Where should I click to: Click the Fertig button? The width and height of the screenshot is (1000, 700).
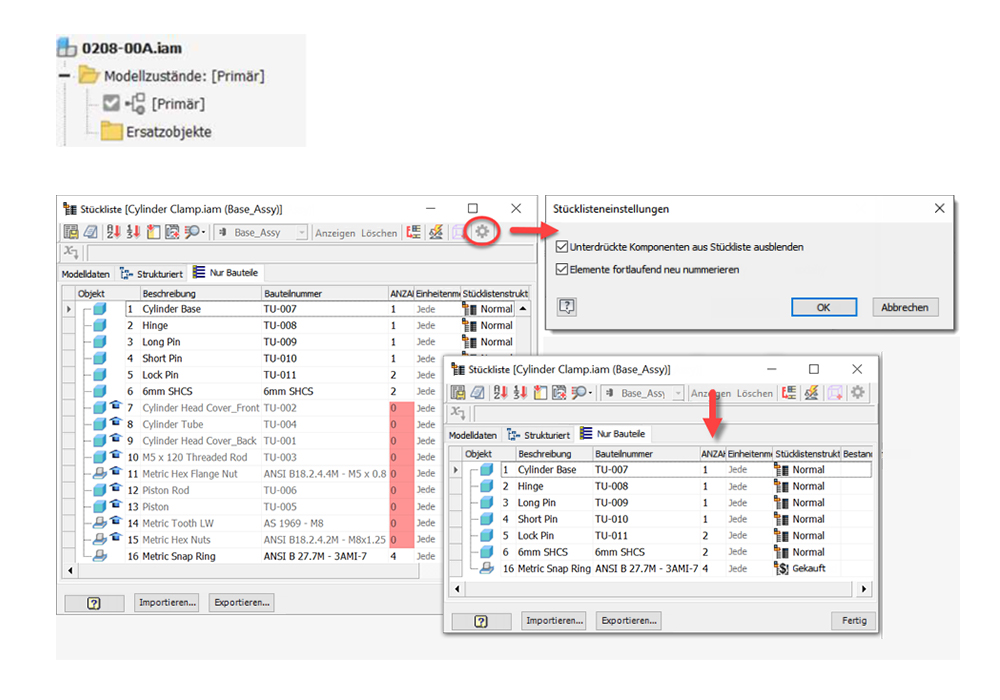853,621
